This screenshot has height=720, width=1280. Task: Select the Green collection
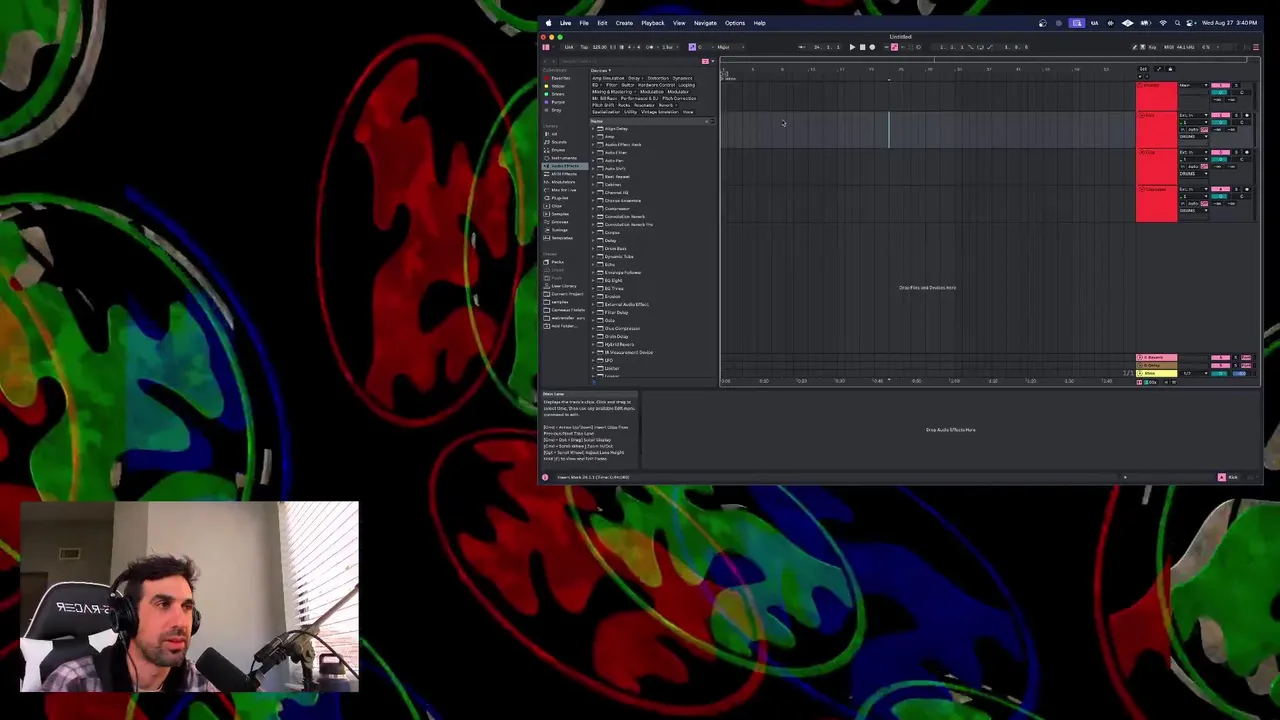(556, 94)
